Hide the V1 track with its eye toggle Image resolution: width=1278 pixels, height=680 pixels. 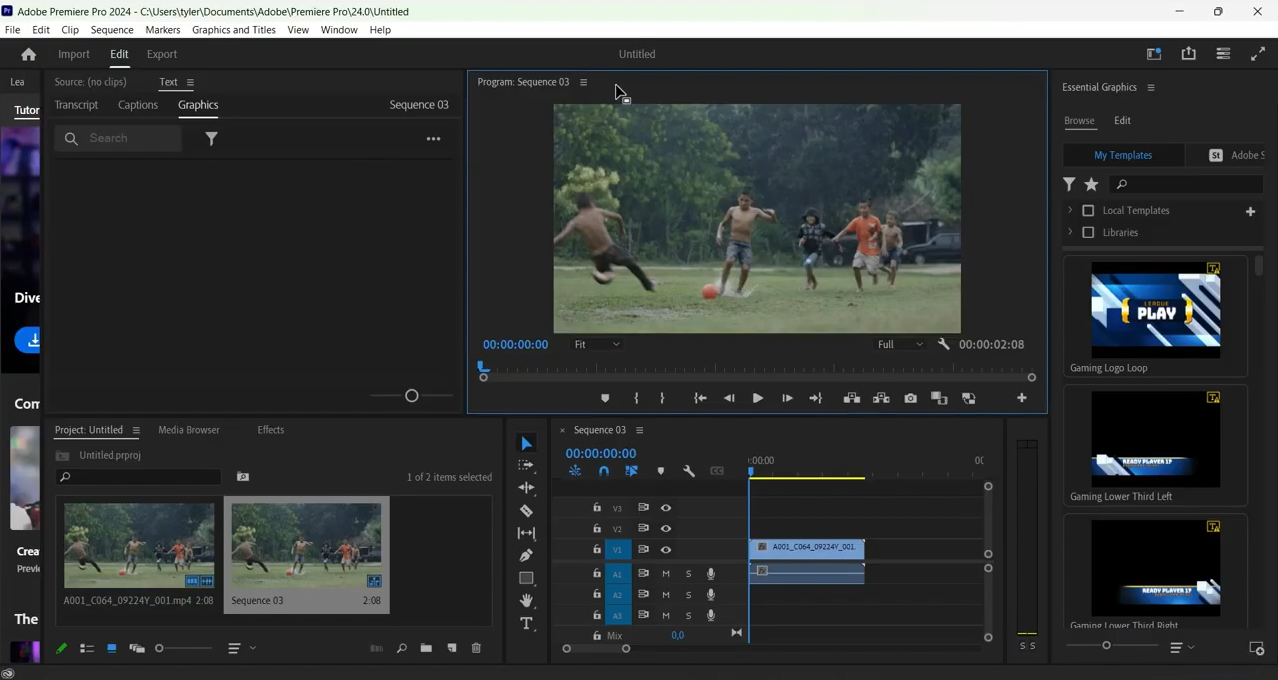[665, 549]
